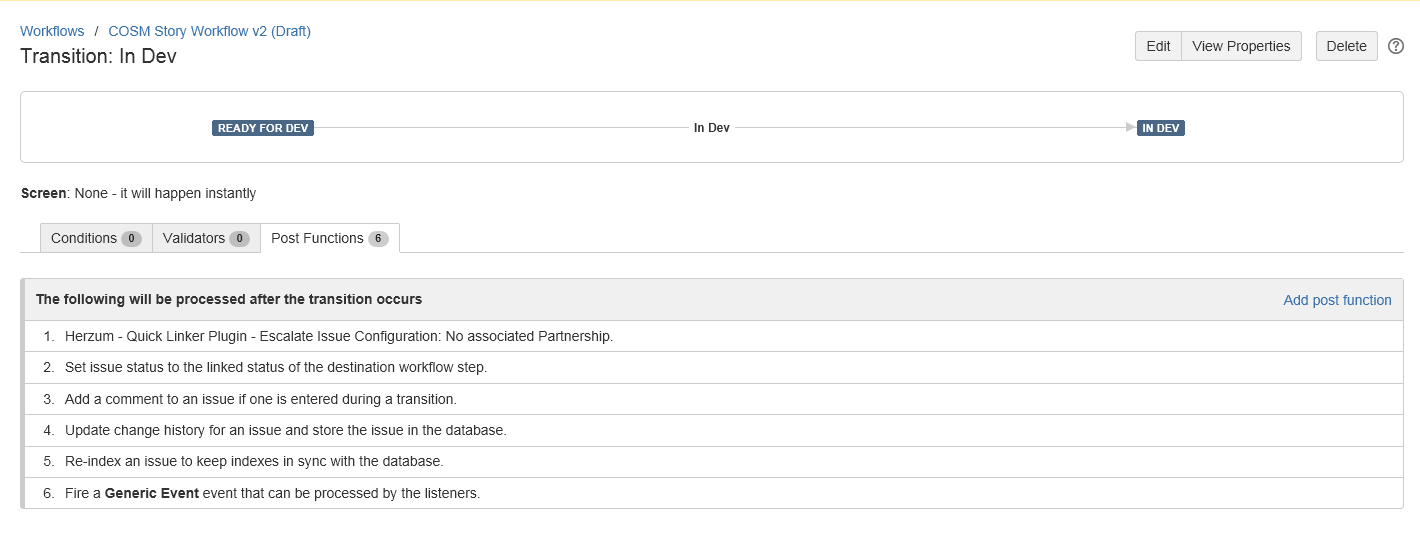Image resolution: width=1420 pixels, height=552 pixels.
Task: Select the Set issue status post function
Action: 275,367
